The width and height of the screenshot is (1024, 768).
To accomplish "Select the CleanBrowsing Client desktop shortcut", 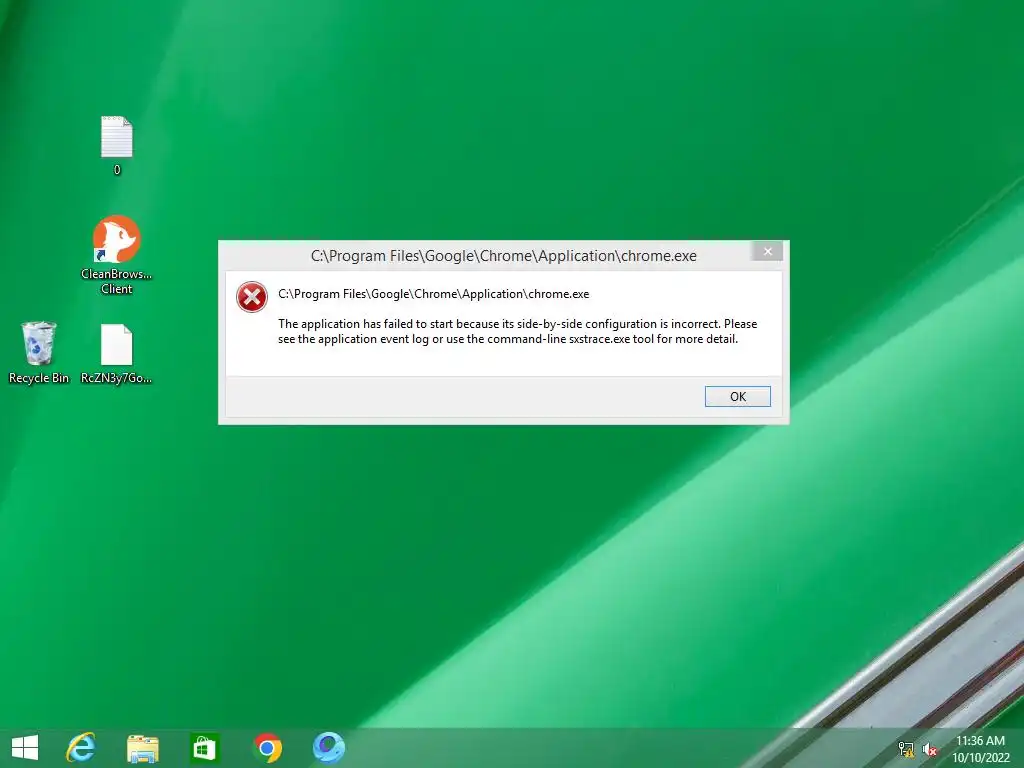I will point(117,255).
